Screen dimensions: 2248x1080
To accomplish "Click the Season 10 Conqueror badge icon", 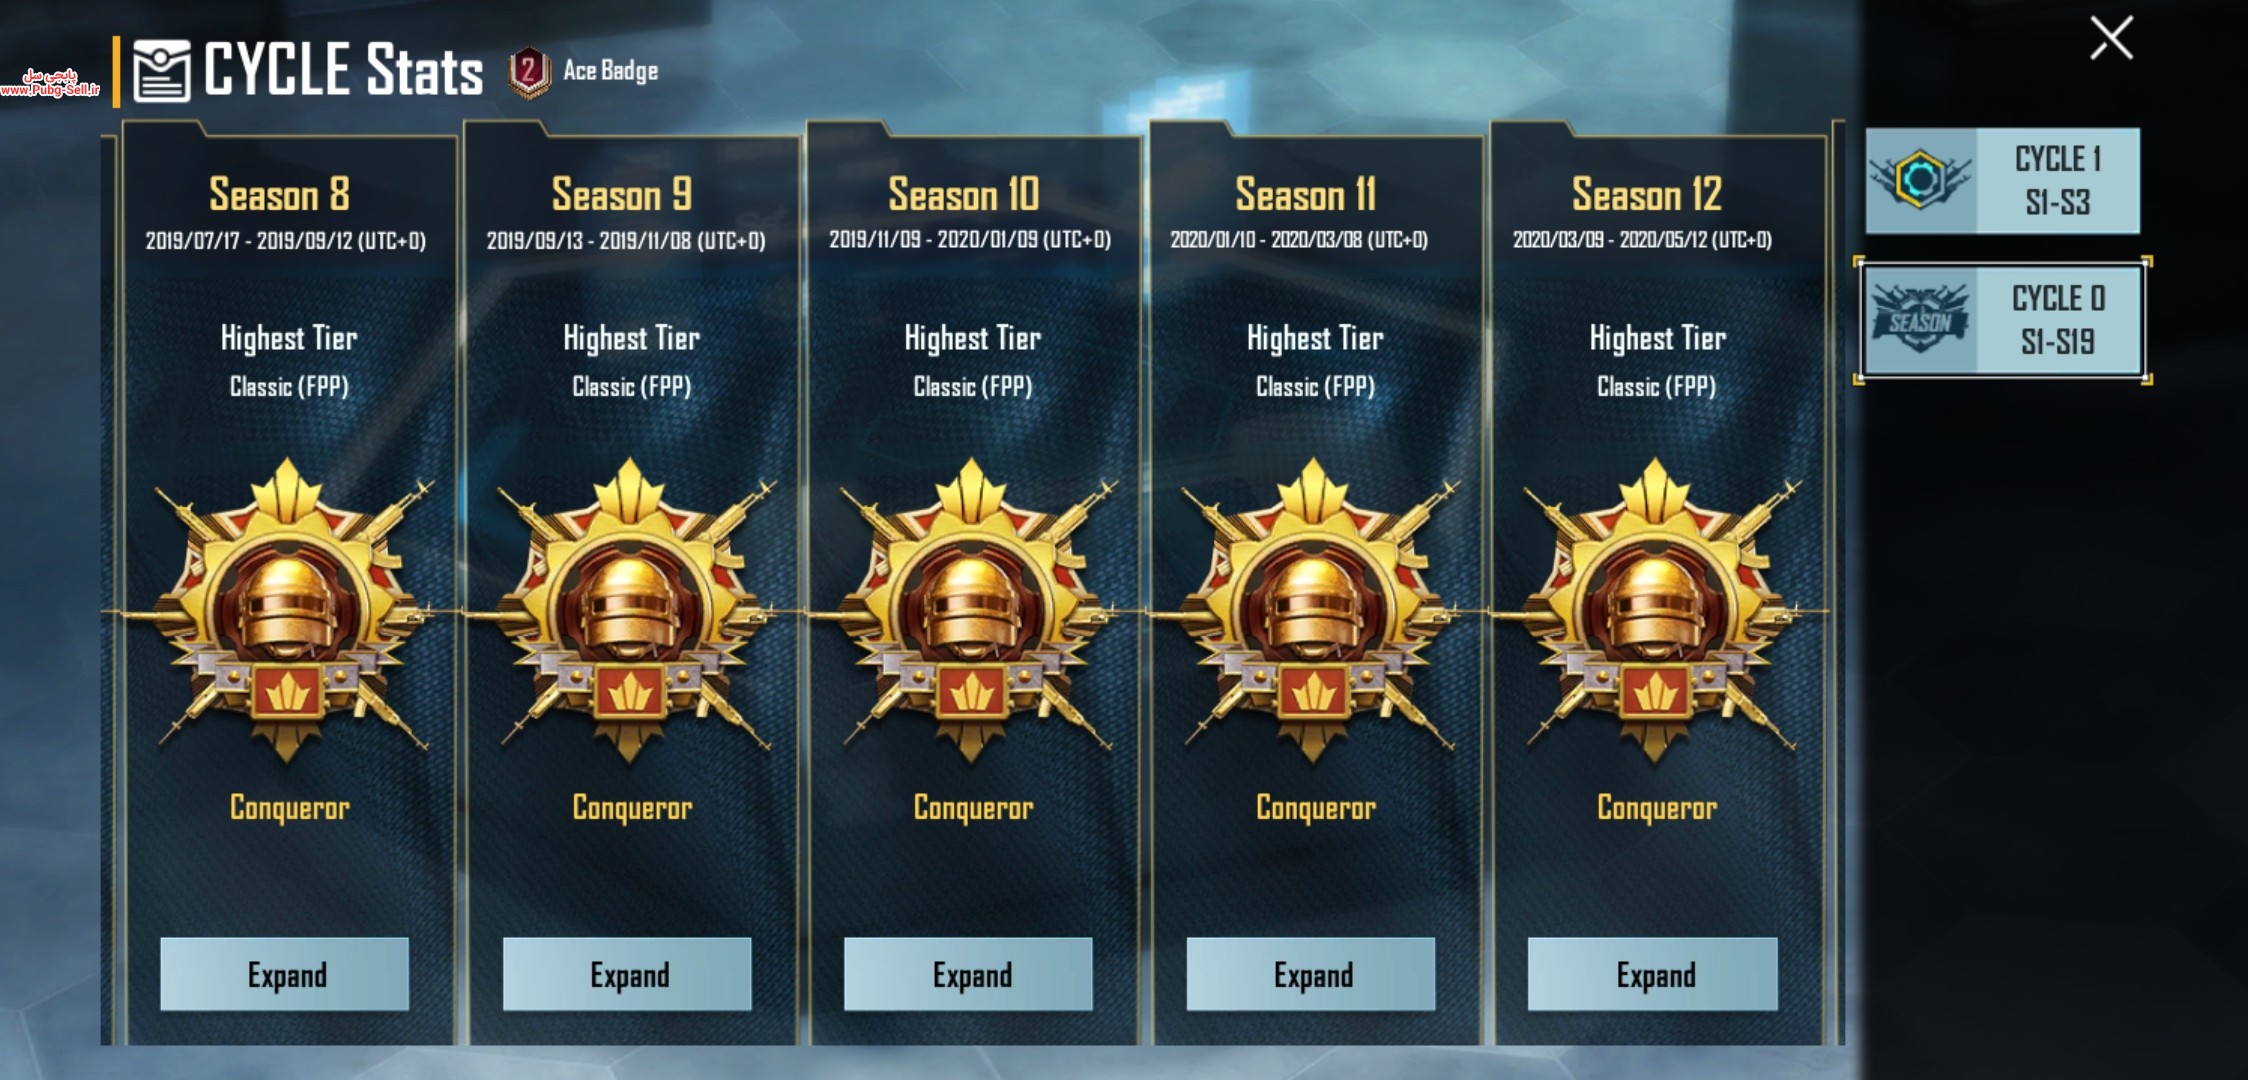I will pyautogui.click(x=971, y=610).
